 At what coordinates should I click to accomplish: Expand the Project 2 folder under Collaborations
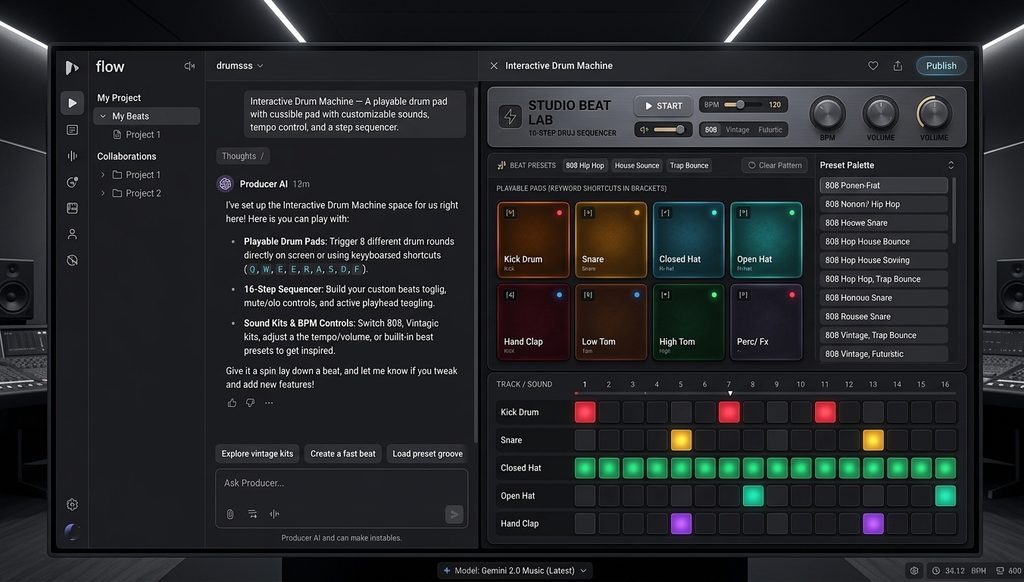[x=103, y=193]
